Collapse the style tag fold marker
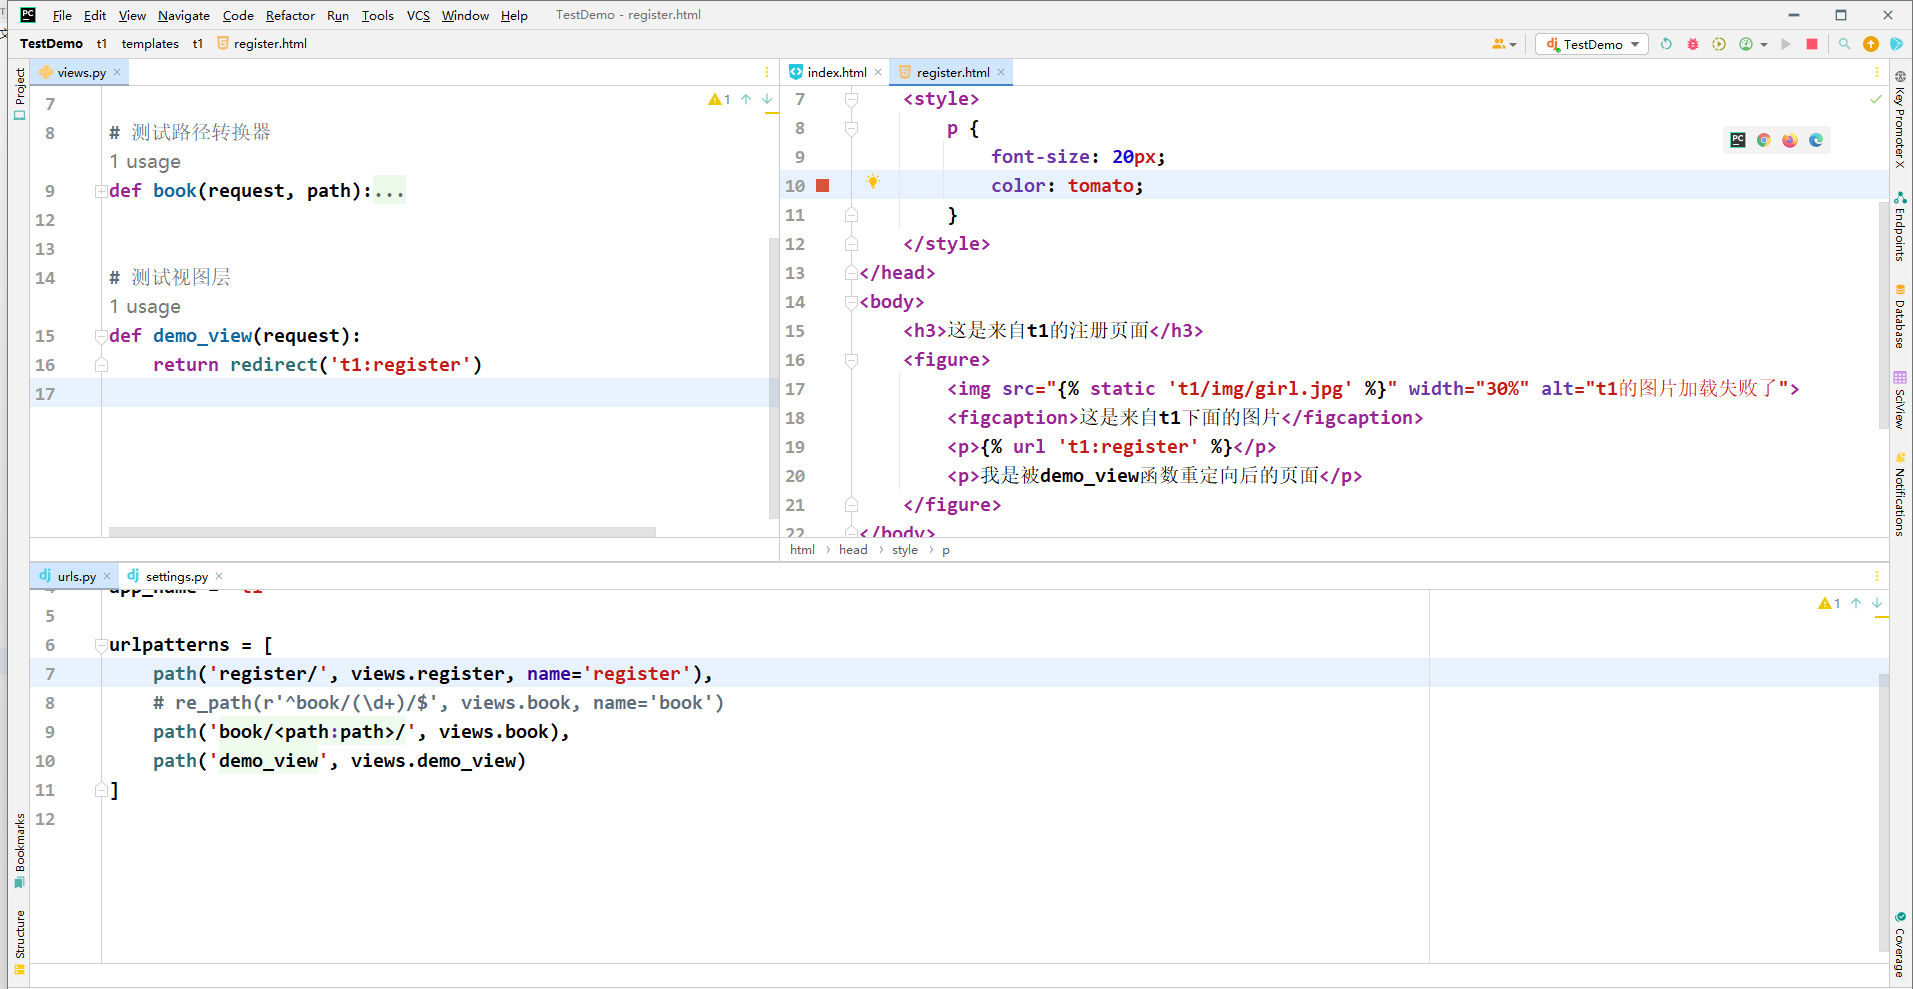Screen dimensions: 1913x989 [x=851, y=99]
